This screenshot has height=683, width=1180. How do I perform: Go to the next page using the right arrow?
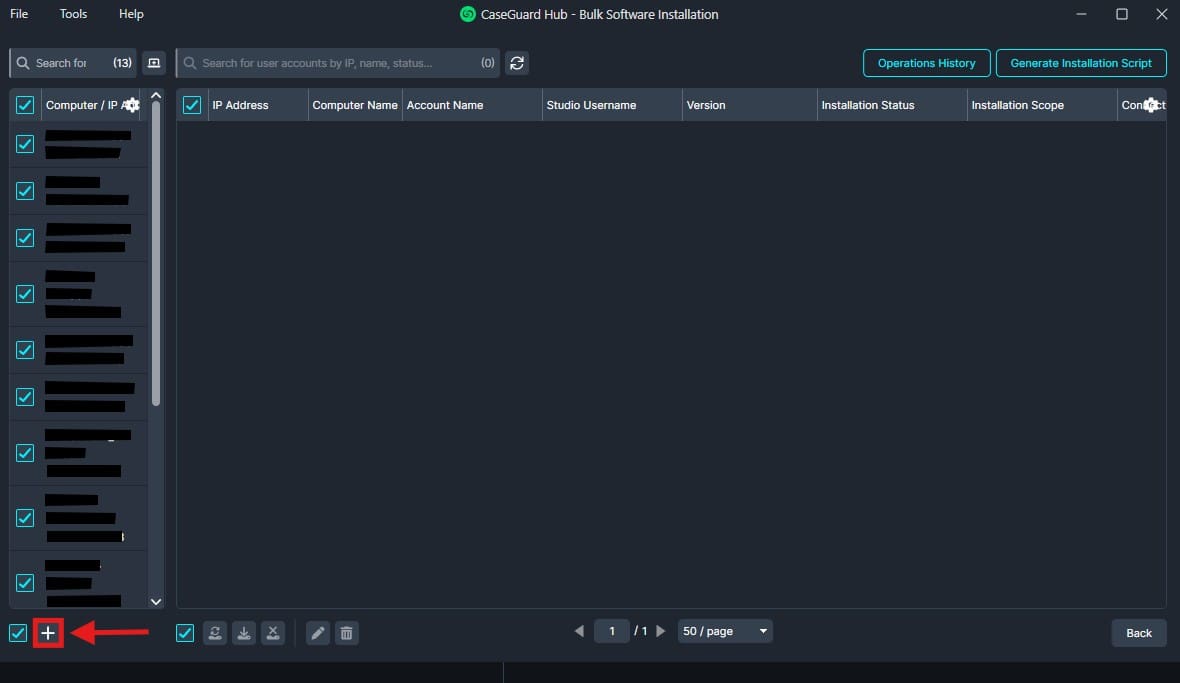[661, 631]
